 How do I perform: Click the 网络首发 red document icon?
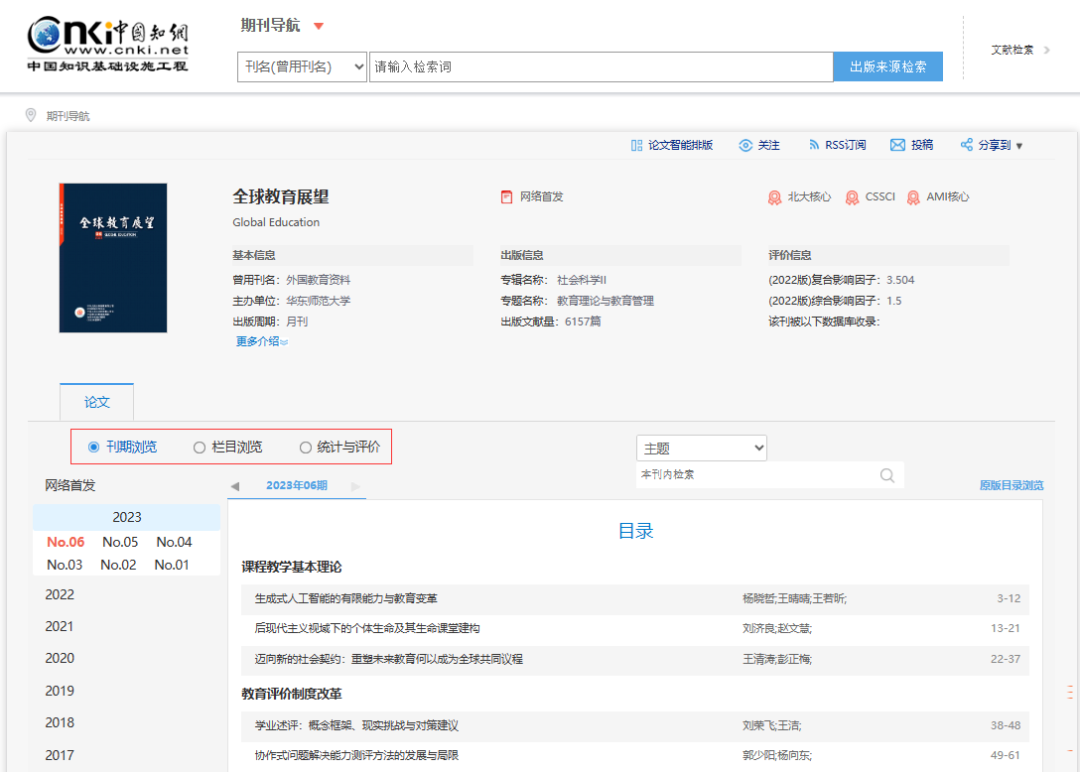point(506,197)
